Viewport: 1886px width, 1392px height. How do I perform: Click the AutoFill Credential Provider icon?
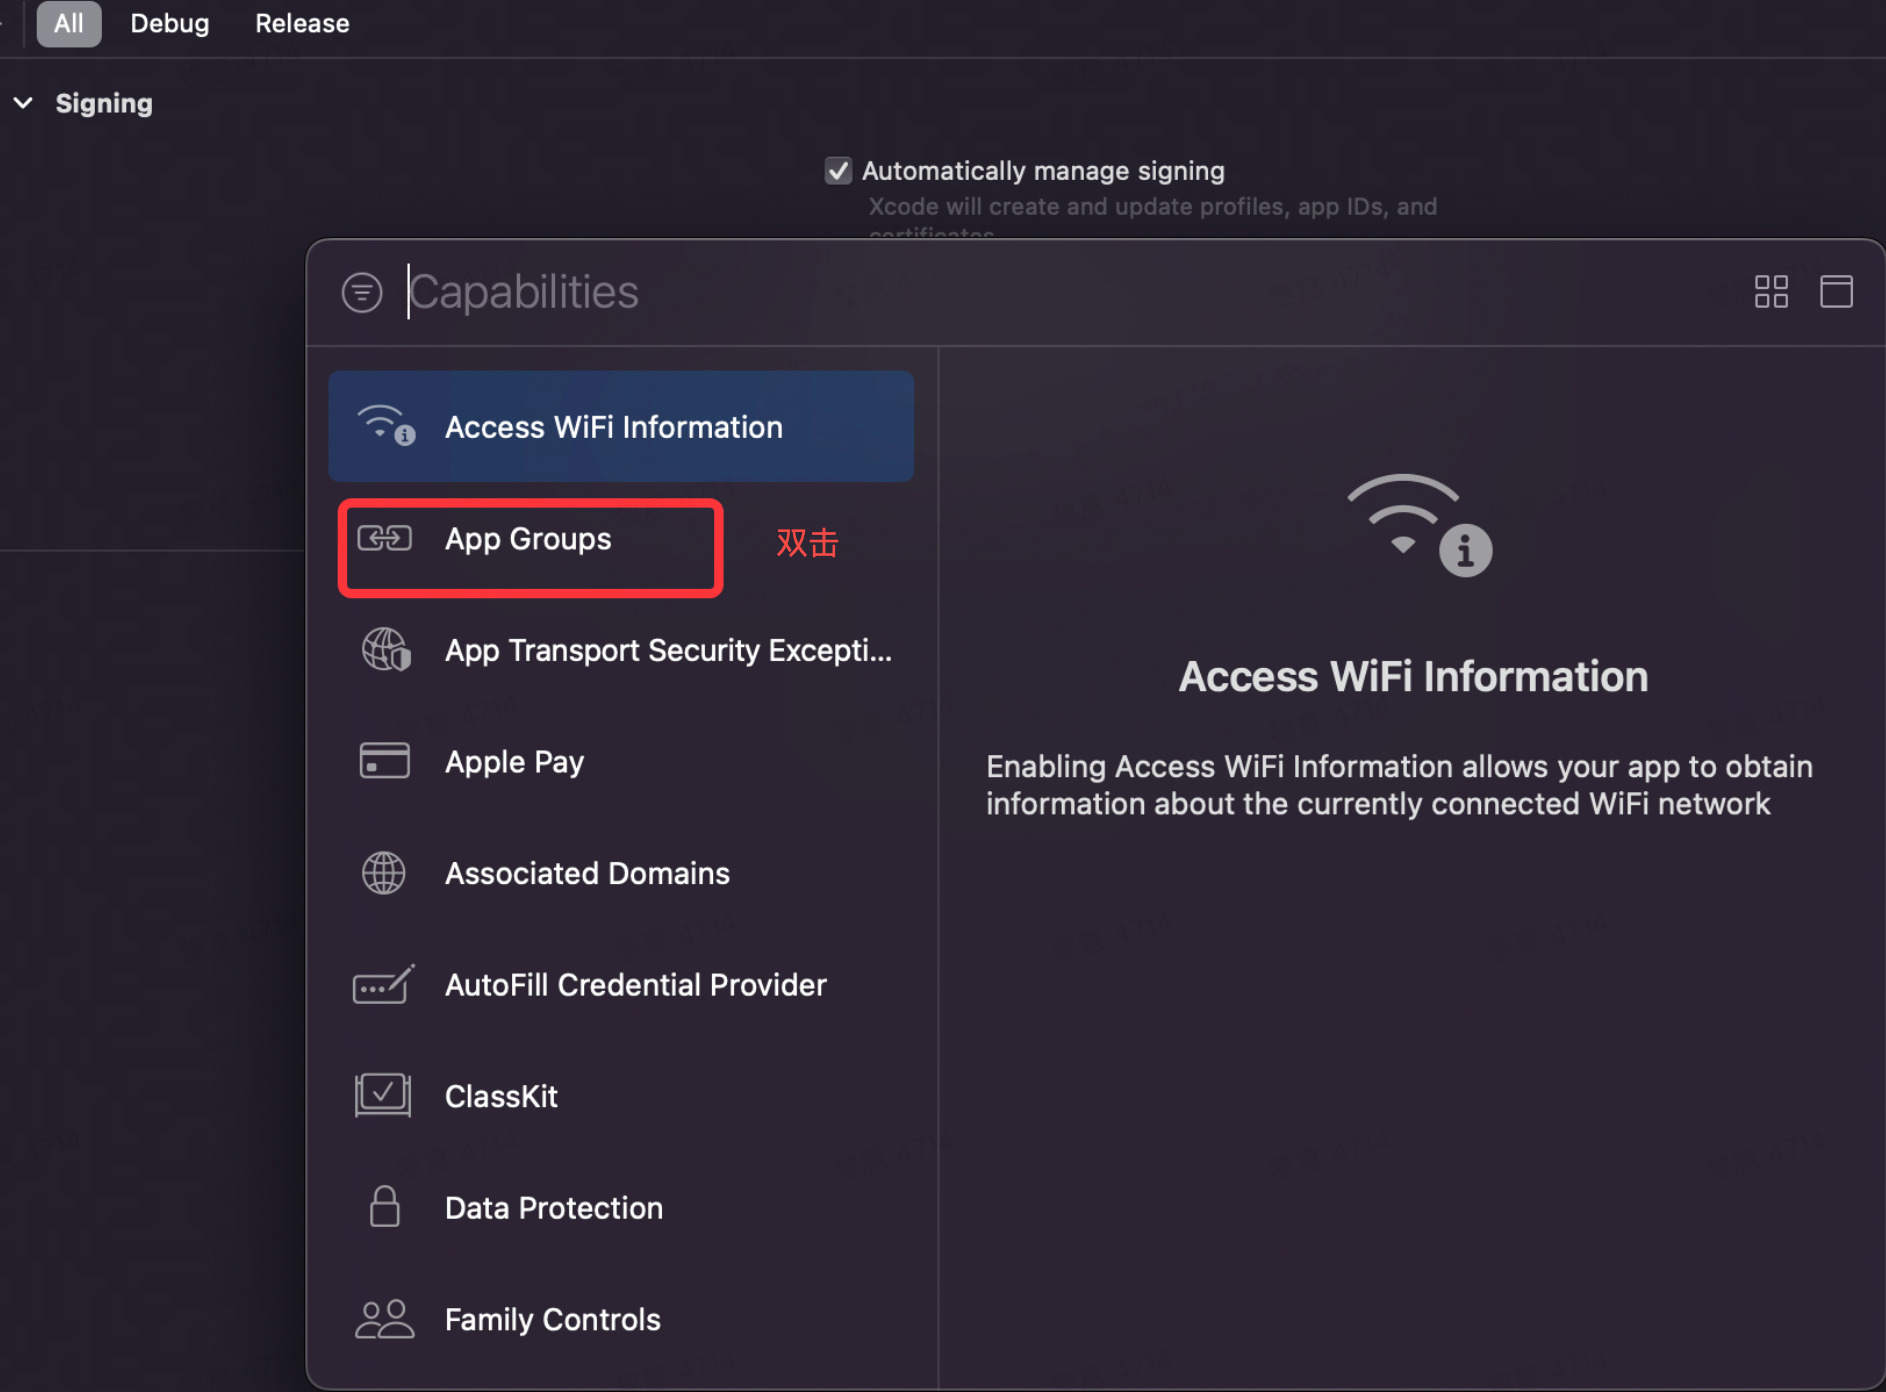click(x=383, y=984)
